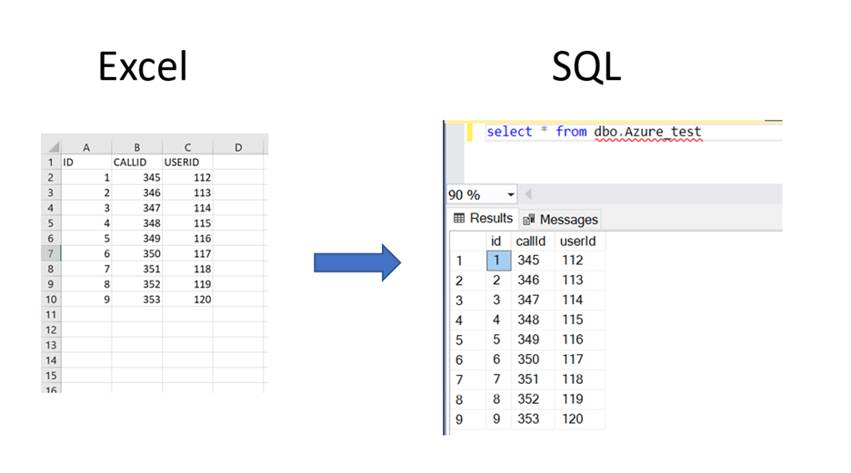Click Excel select-all corner triangle
The width and height of the screenshot is (851, 473).
(51, 147)
